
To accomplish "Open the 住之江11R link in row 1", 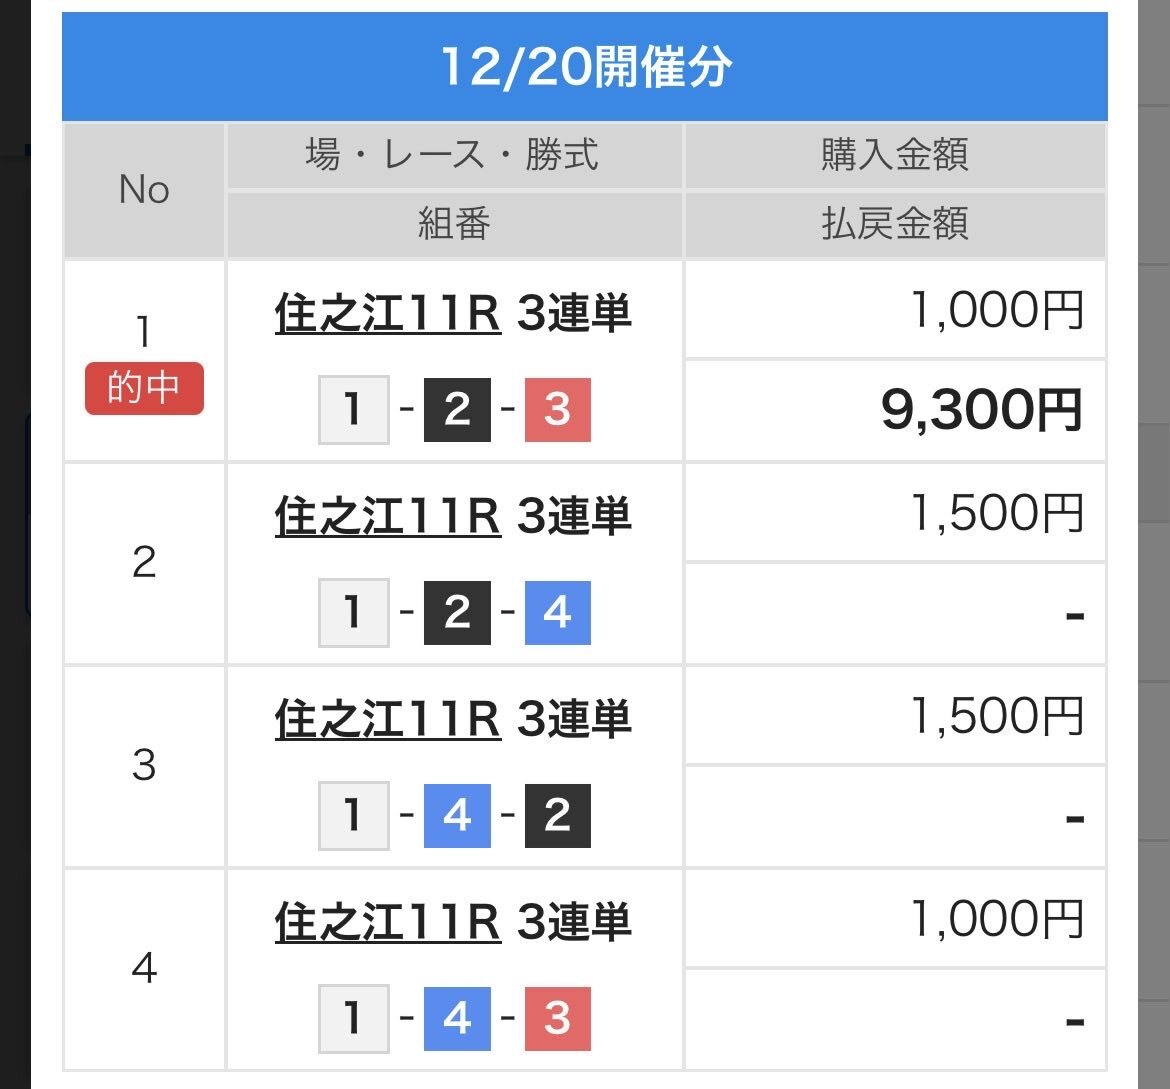I will [x=387, y=314].
